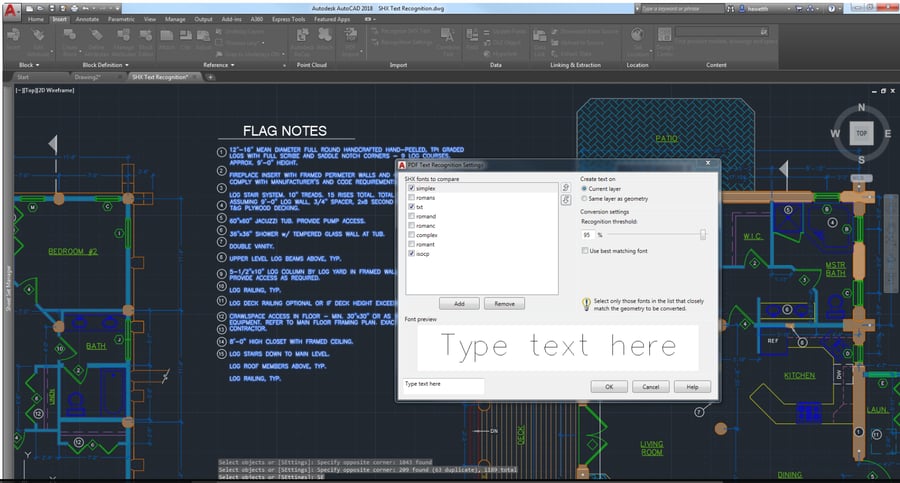
Task: Click the Create Block icon on the ribbon
Action: click(70, 34)
